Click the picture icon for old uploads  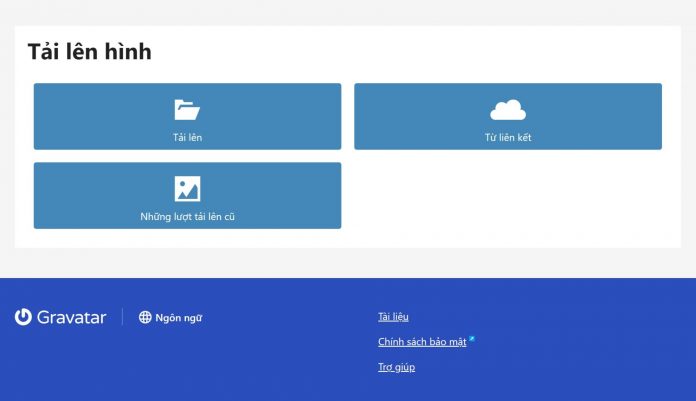[x=187, y=188]
